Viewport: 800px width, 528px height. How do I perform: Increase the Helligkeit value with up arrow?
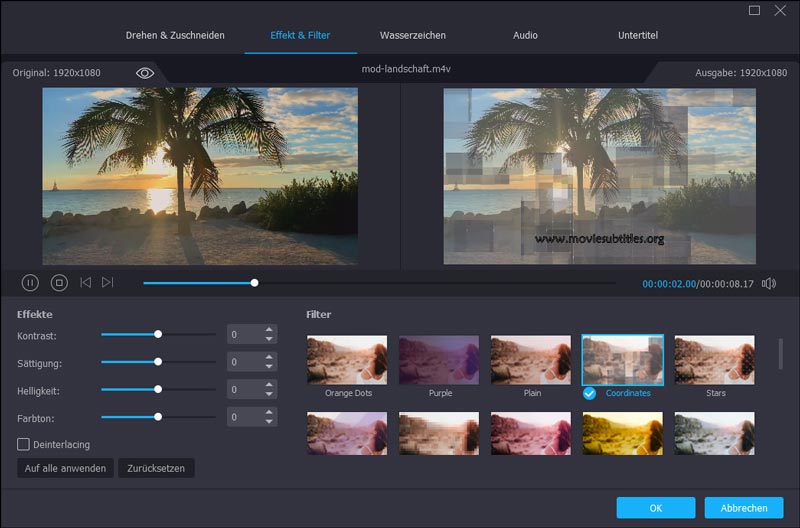(x=269, y=384)
